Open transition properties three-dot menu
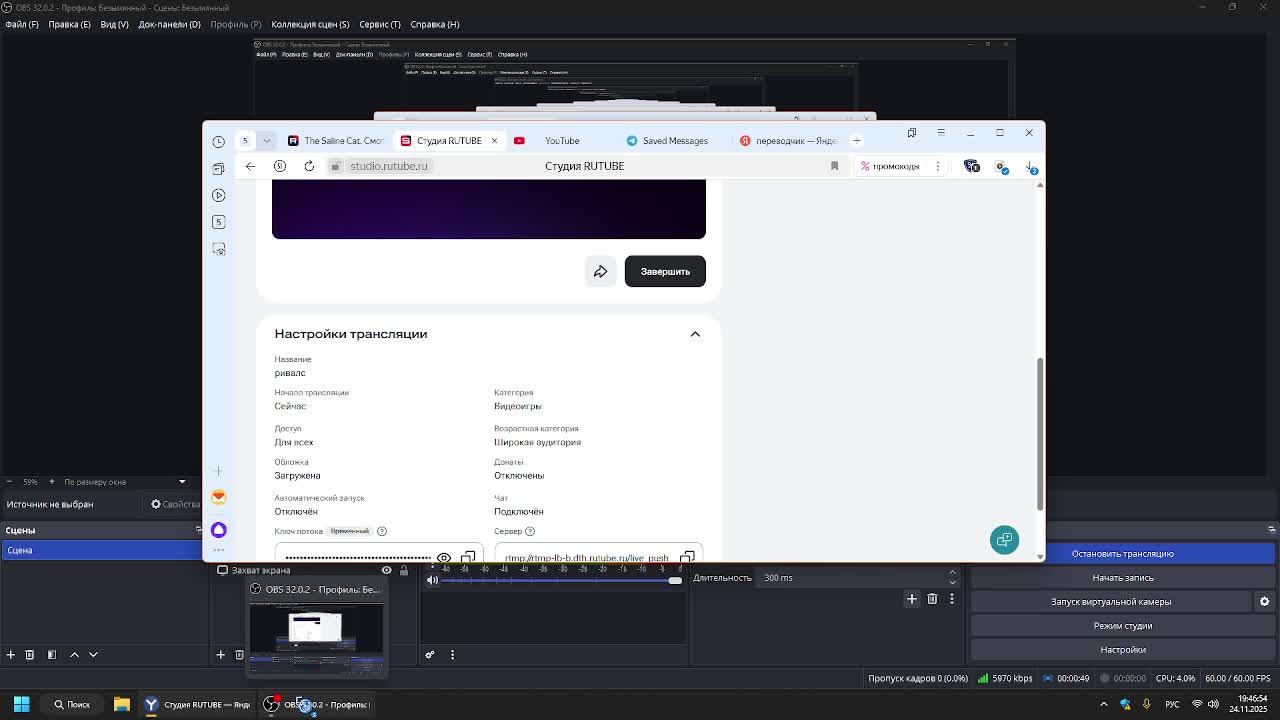 click(952, 599)
